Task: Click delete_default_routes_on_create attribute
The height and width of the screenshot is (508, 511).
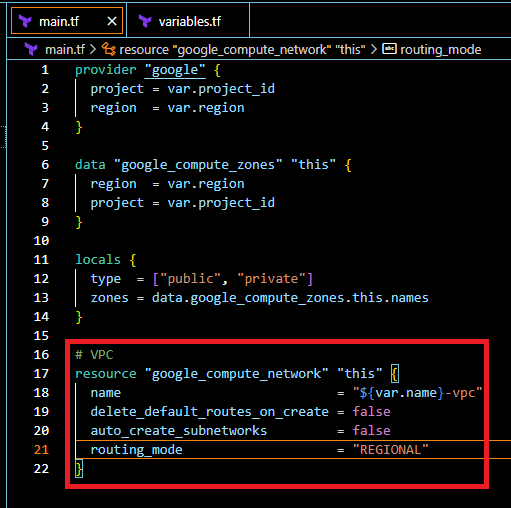Action: coord(210,412)
